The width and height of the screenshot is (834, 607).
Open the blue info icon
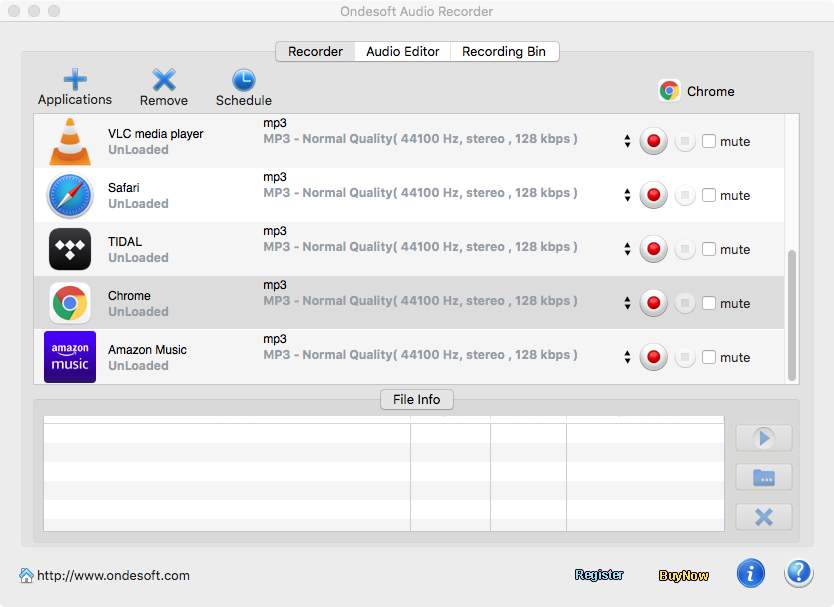click(750, 573)
